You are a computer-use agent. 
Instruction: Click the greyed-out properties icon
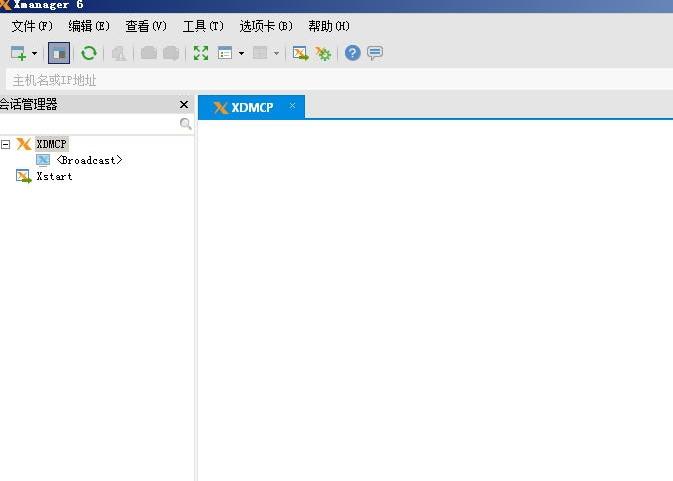[x=119, y=54]
